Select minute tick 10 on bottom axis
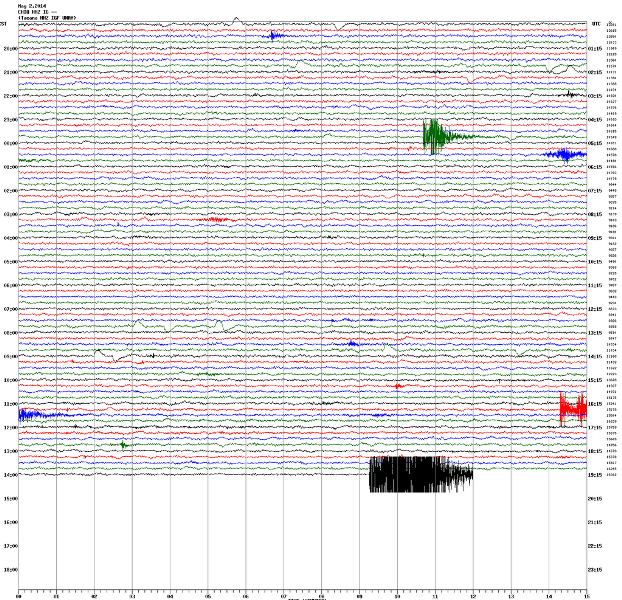Screen dimensions: 622x600 tap(397, 593)
